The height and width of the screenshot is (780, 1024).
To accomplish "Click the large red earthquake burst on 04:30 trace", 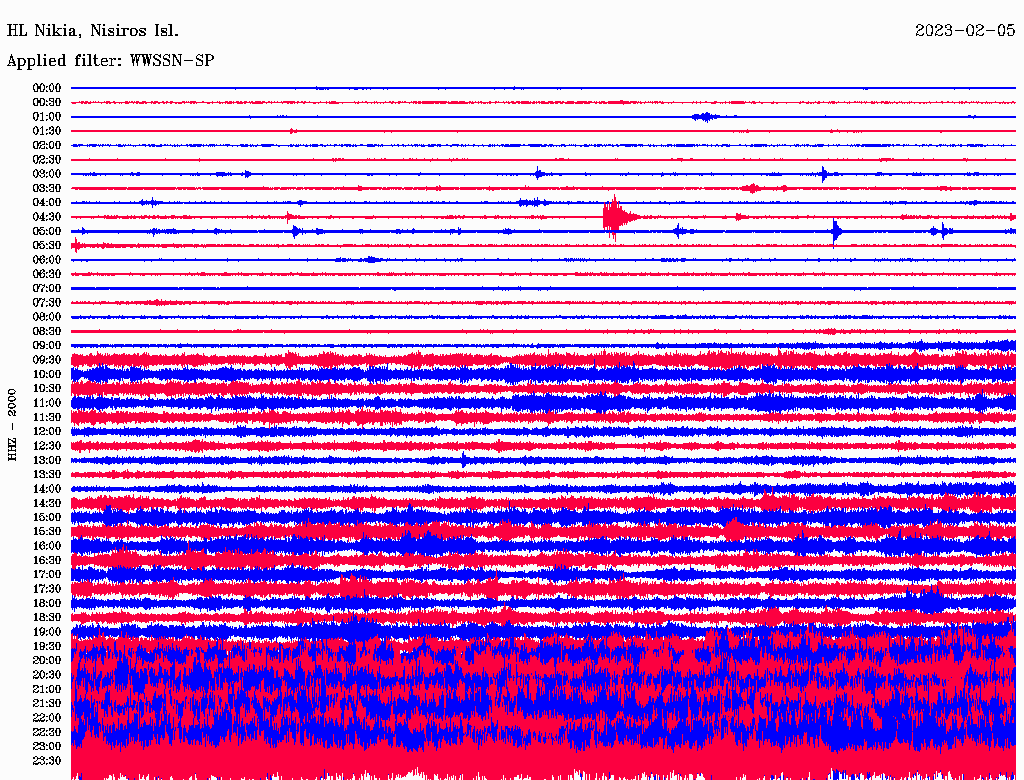I will tap(618, 218).
